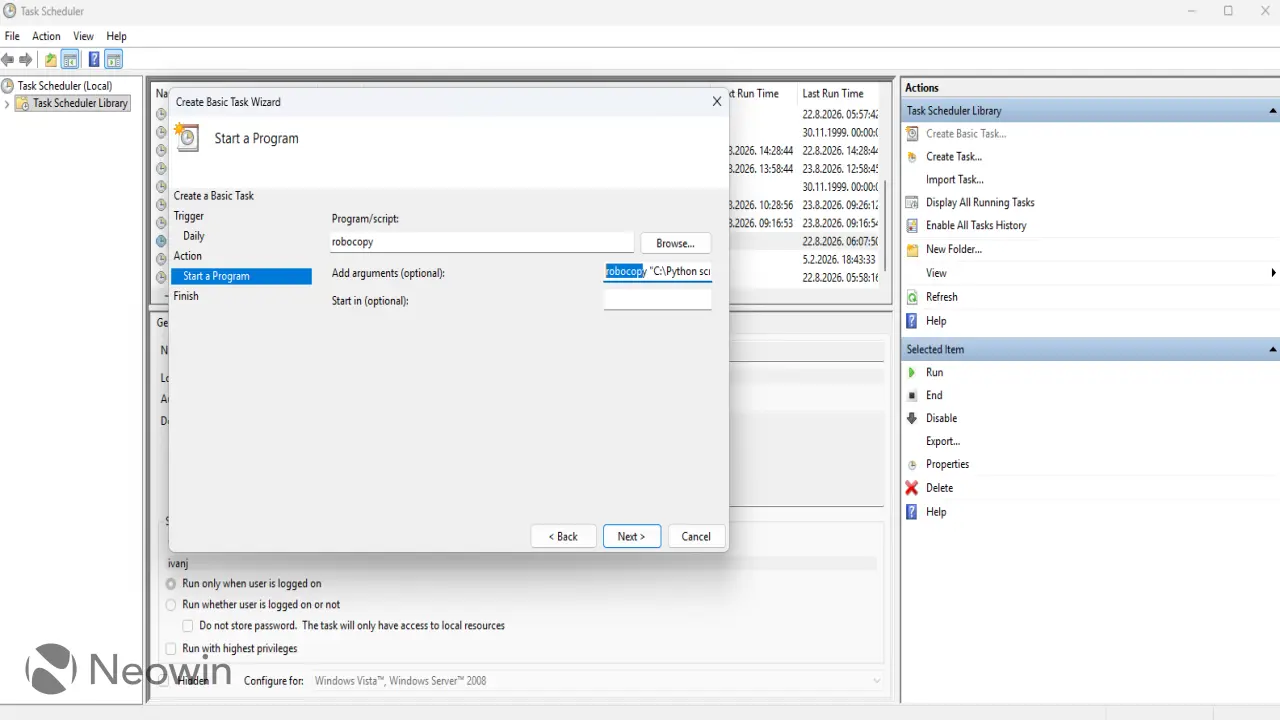Click the 23.8.2026. 09:26:12 last run cell
Image resolution: width=1280 pixels, height=720 pixels.
pyautogui.click(x=839, y=204)
